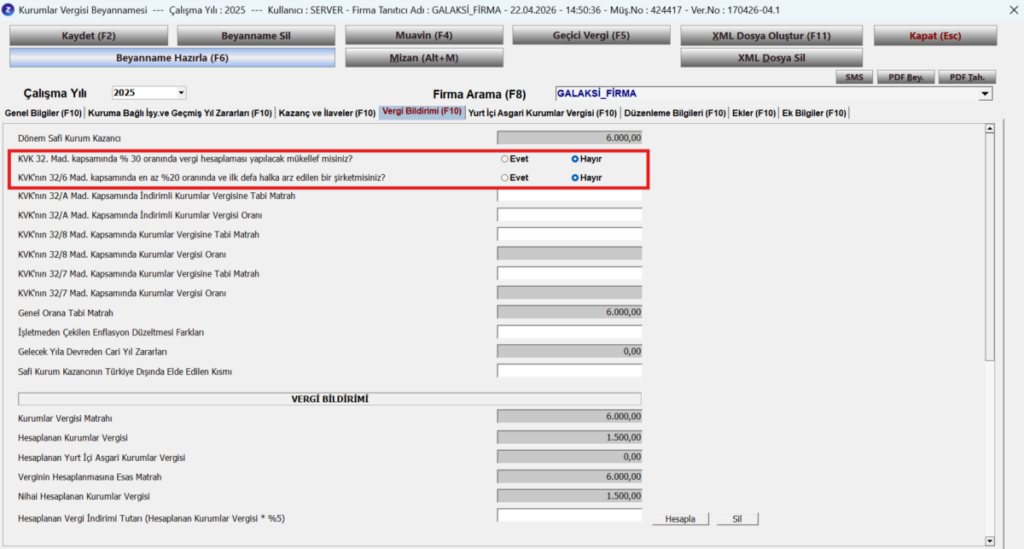The image size is (1024, 549).
Task: Click the Kaydet (F2) button
Action: [x=89, y=36]
